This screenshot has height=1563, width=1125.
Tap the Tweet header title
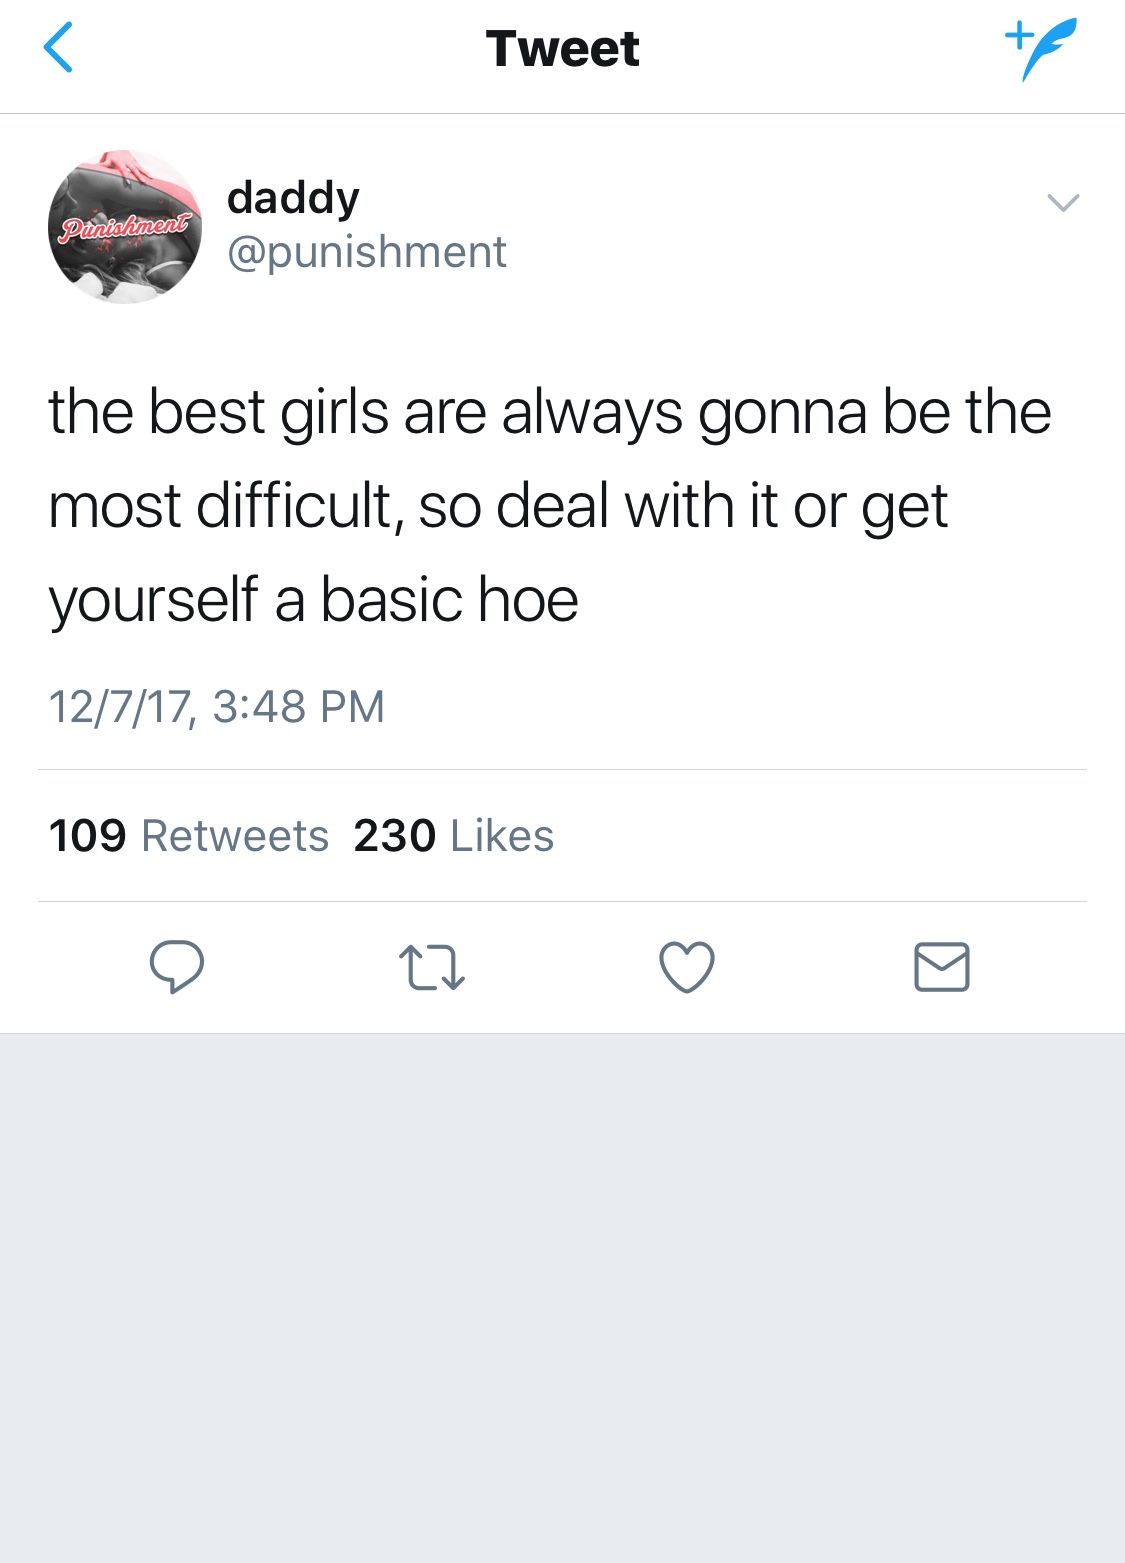[562, 49]
